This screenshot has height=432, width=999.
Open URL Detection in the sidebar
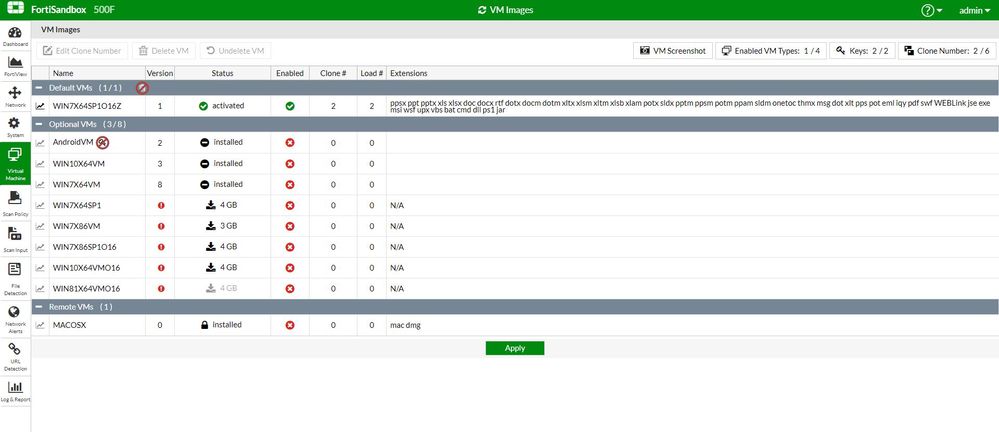coord(15,356)
